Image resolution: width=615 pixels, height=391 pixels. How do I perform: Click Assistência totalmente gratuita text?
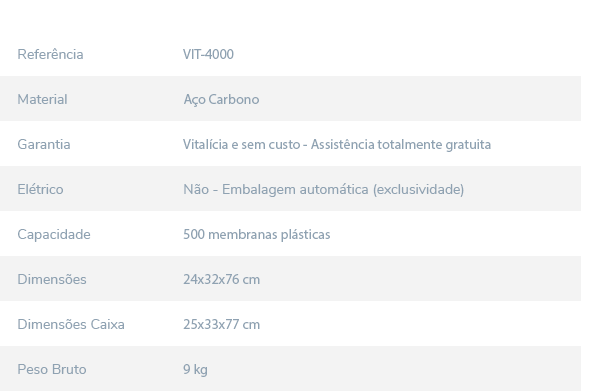point(401,144)
